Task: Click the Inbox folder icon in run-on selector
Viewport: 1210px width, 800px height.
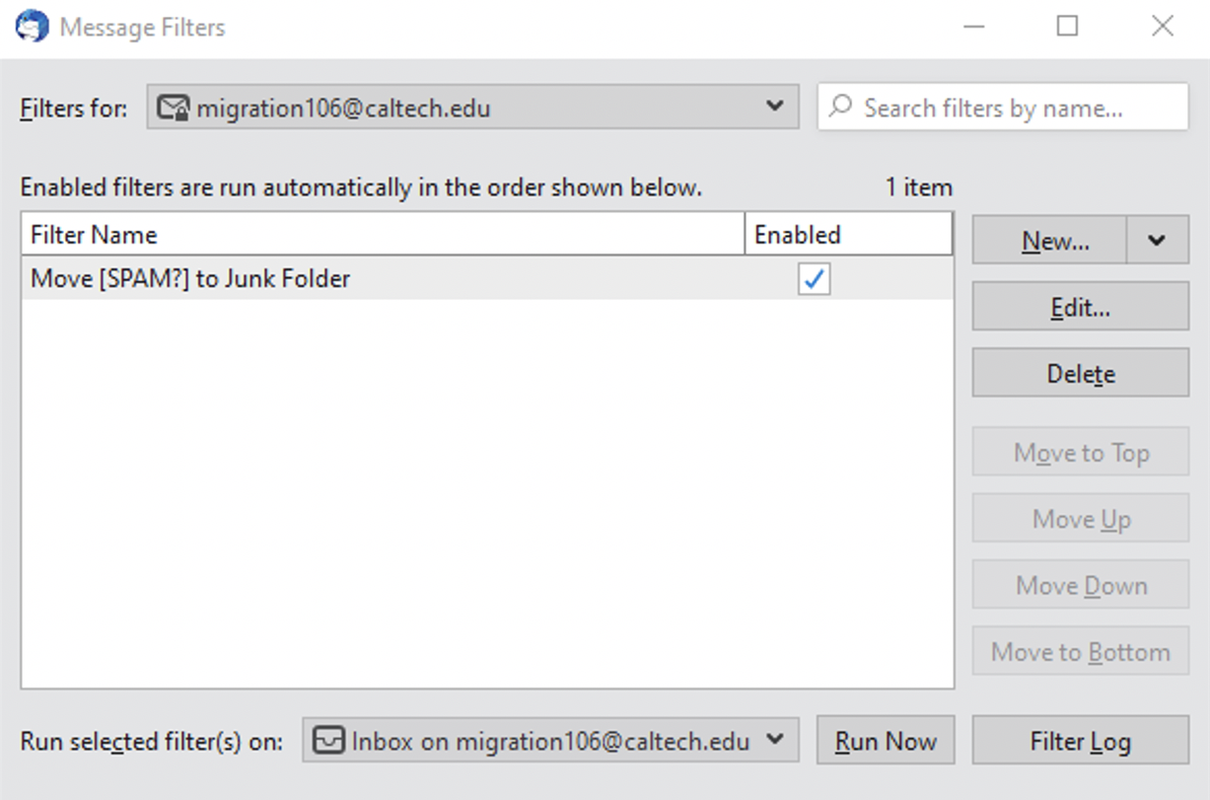Action: (328, 741)
